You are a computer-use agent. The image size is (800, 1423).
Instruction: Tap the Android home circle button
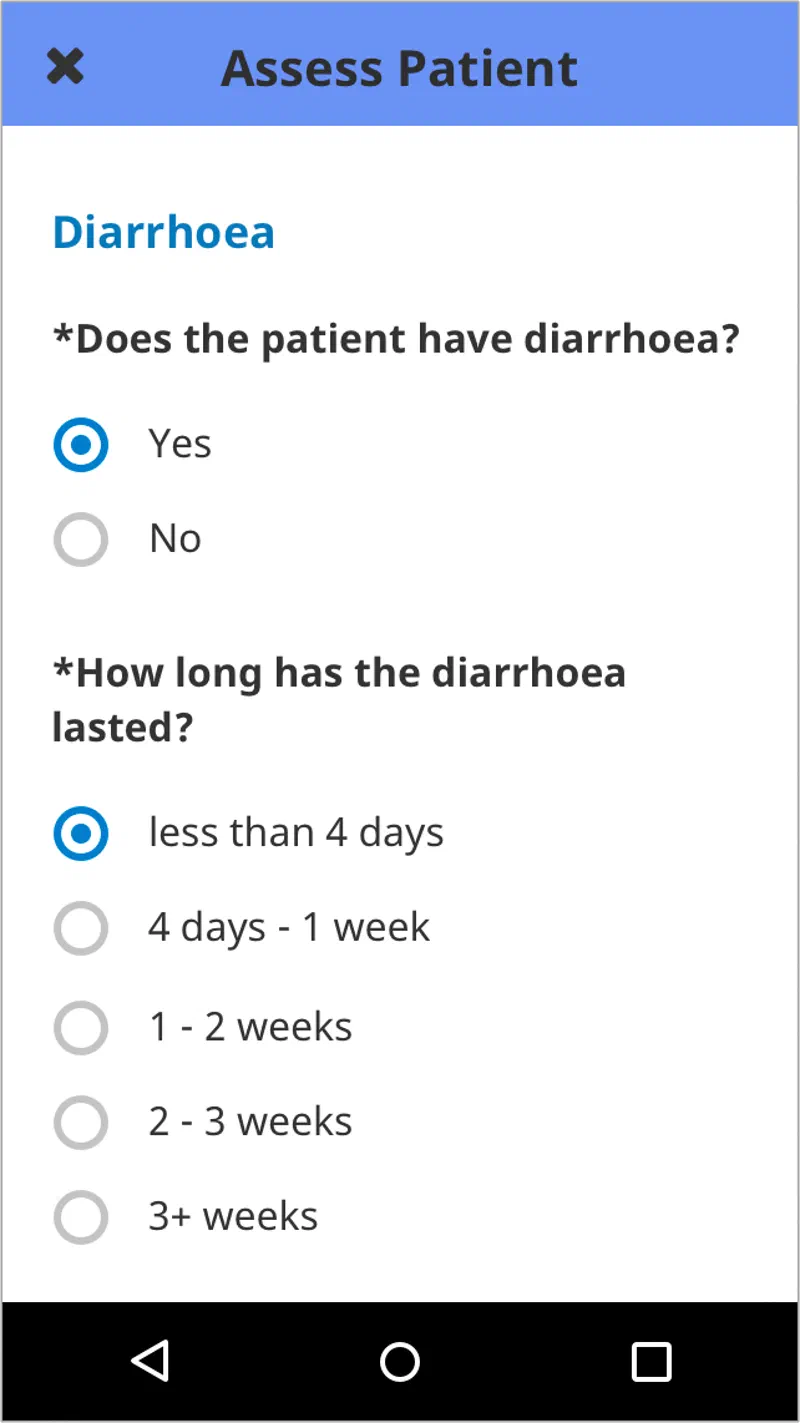[400, 1361]
